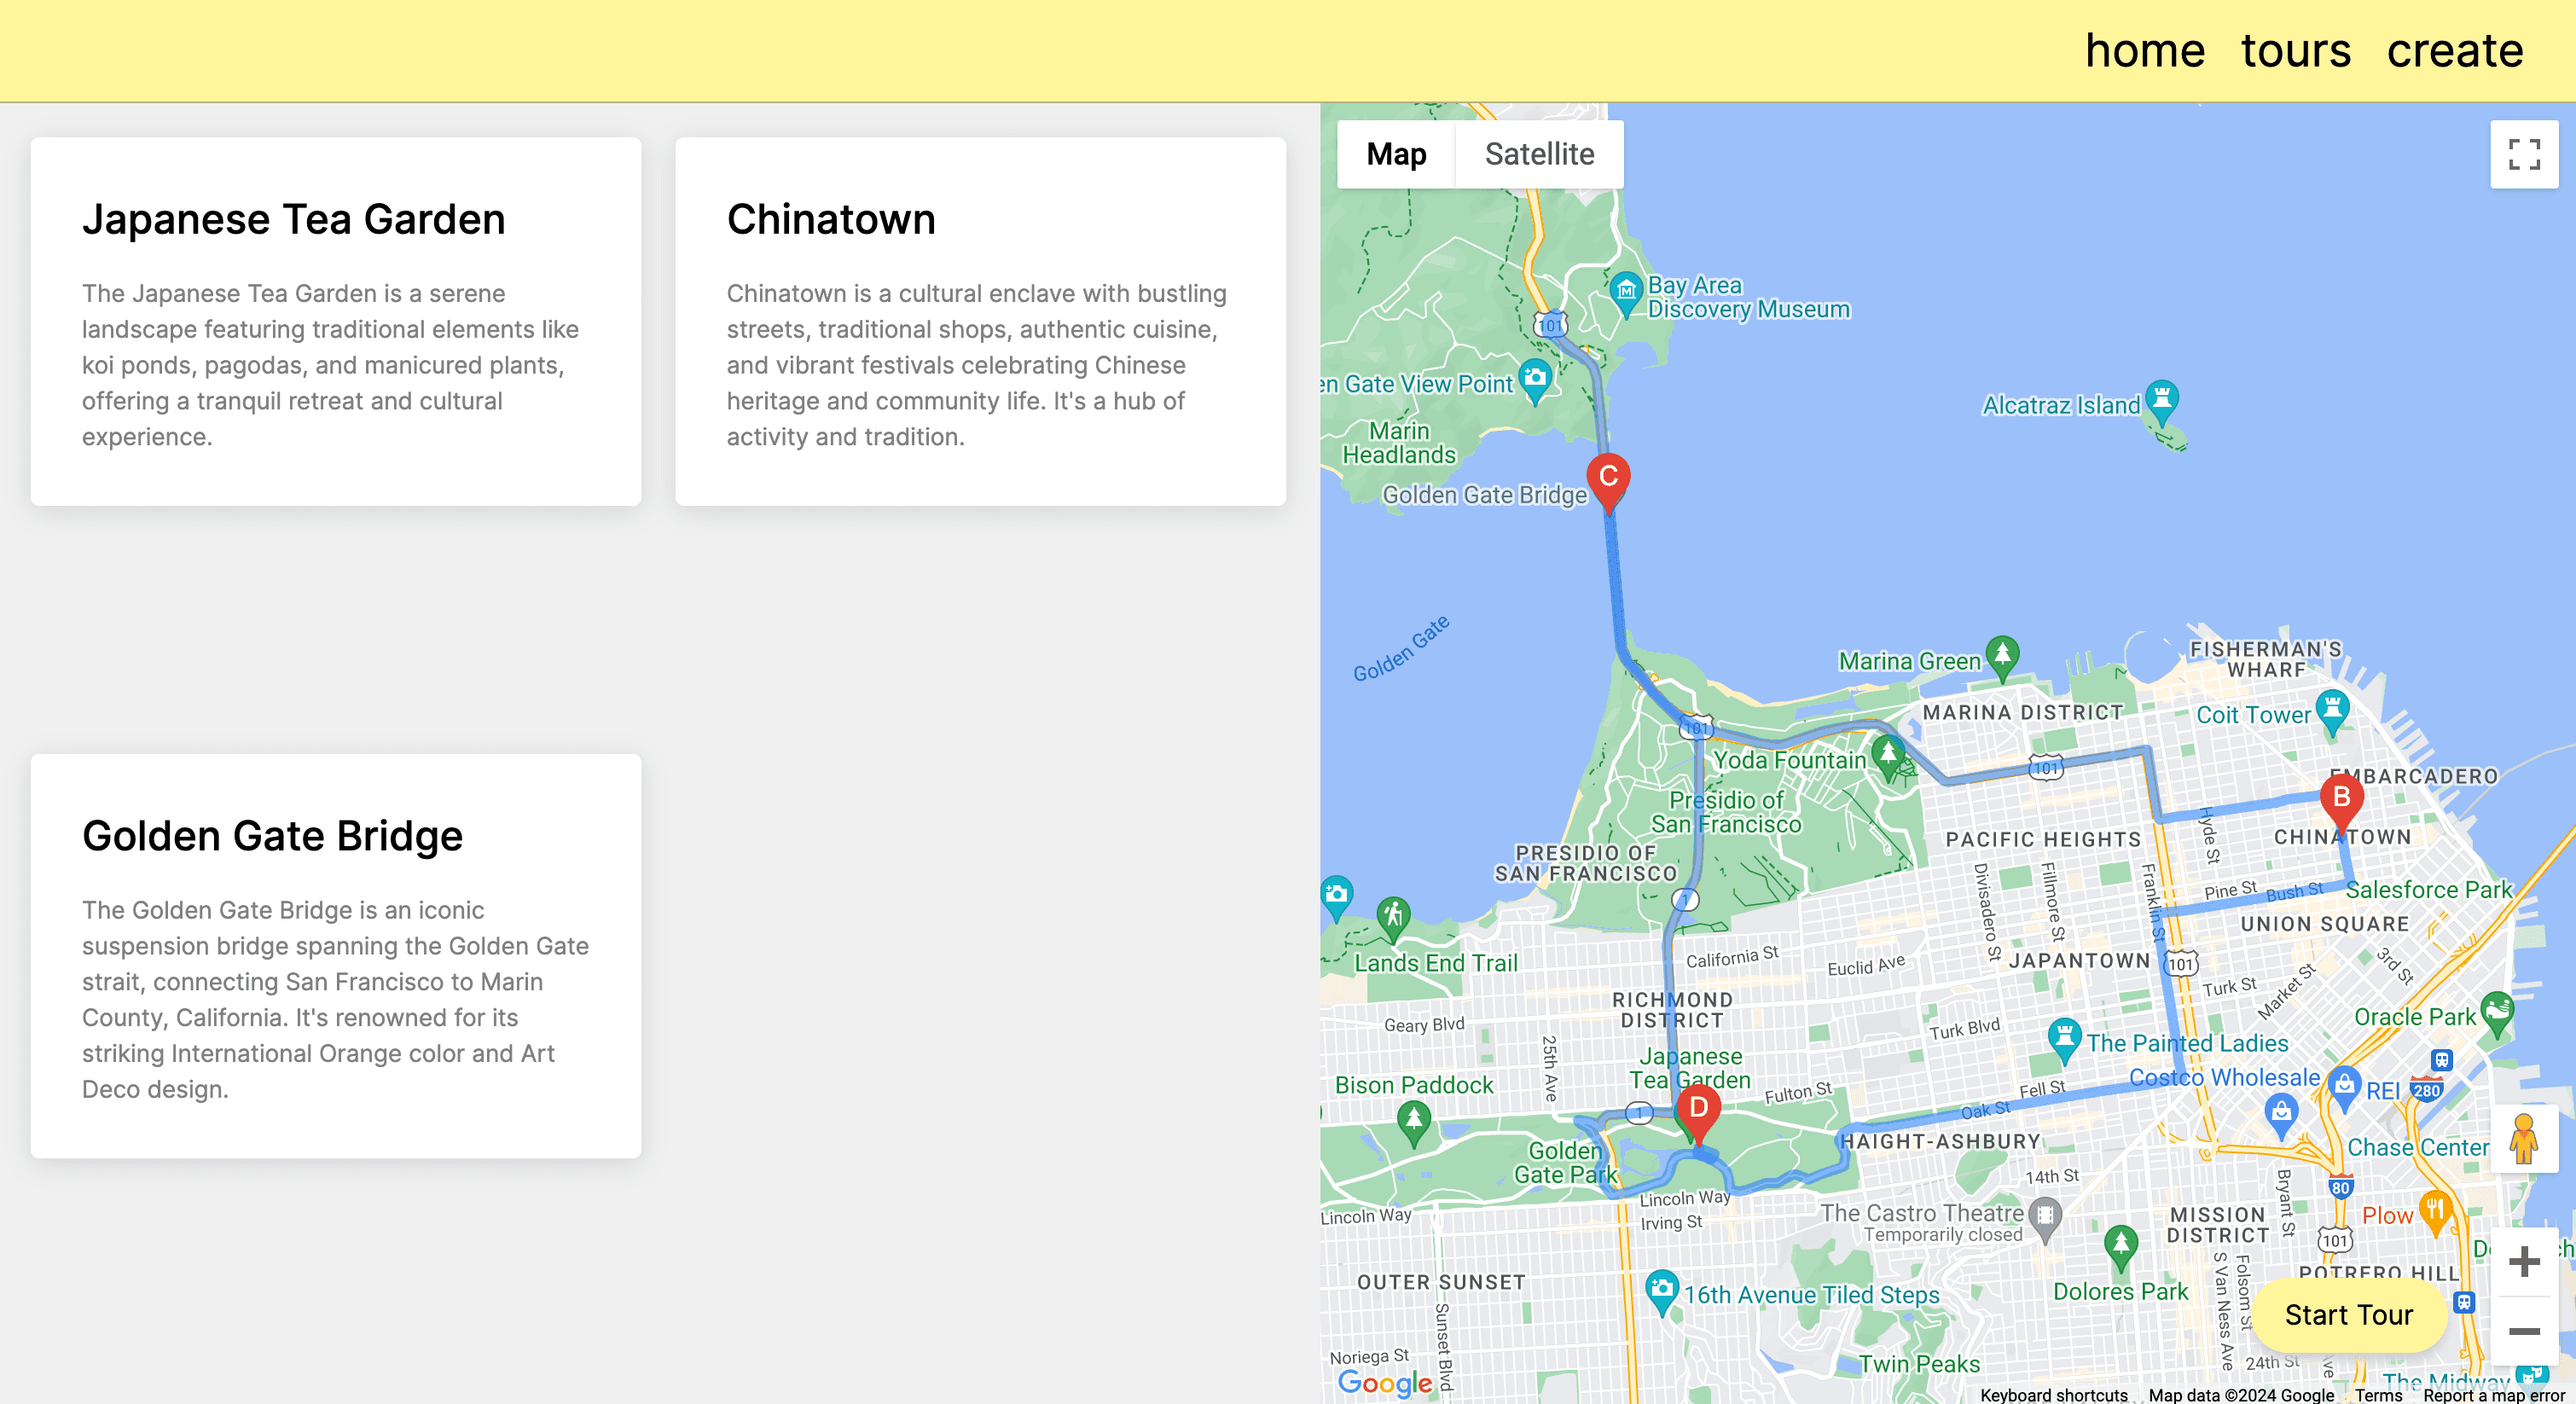The image size is (2576, 1404).
Task: Click the Marina Green park icon
Action: pyautogui.click(x=2002, y=655)
